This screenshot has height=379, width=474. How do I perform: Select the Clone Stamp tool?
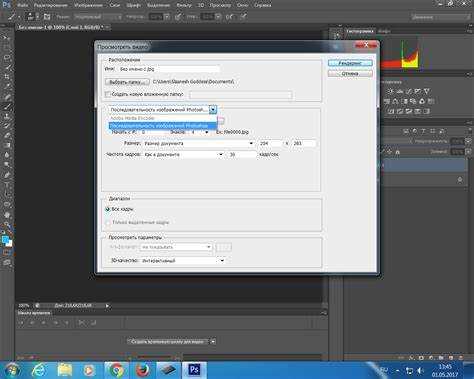pos(7,116)
